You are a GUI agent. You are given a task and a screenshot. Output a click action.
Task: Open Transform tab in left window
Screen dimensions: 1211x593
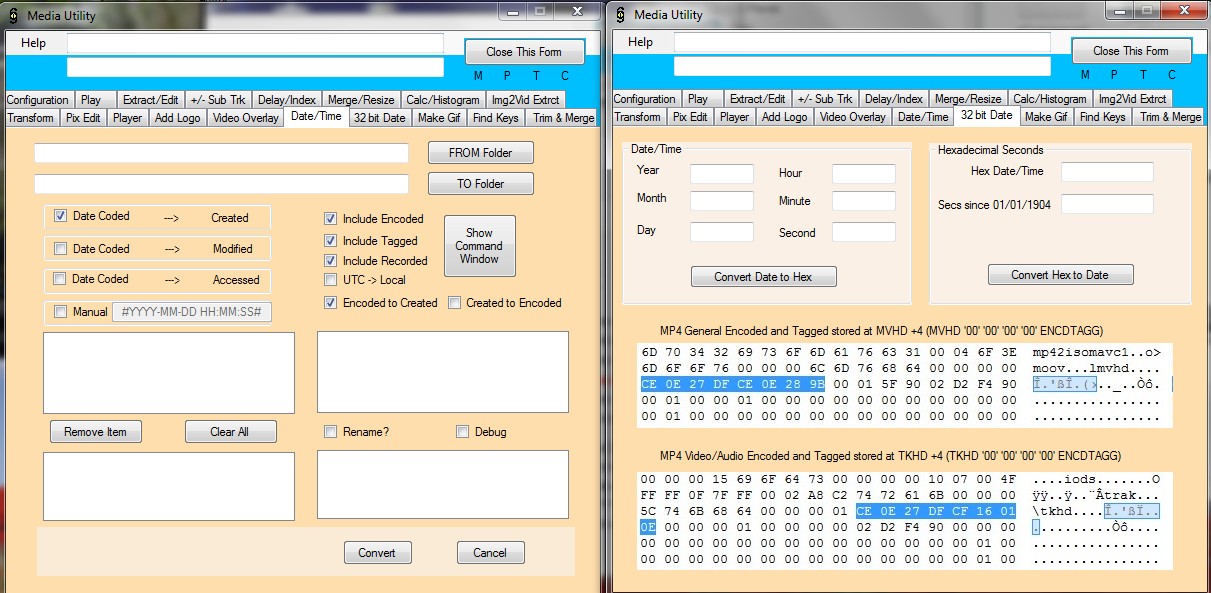(x=30, y=118)
